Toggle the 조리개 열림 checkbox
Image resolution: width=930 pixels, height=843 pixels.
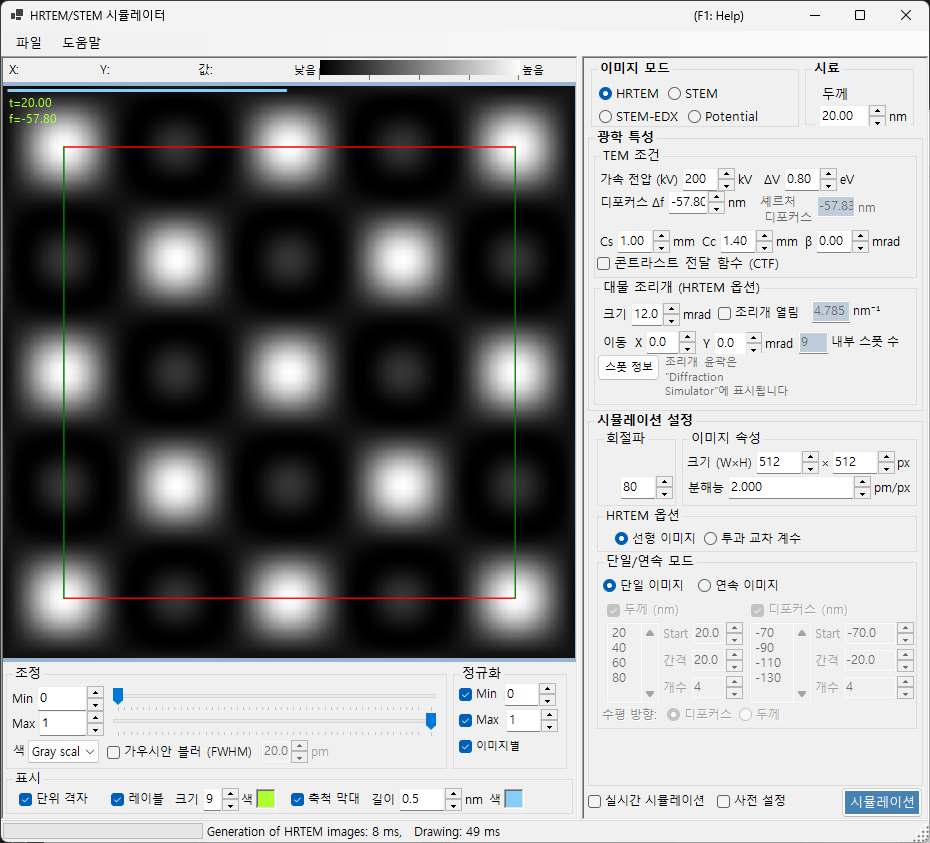click(758, 313)
